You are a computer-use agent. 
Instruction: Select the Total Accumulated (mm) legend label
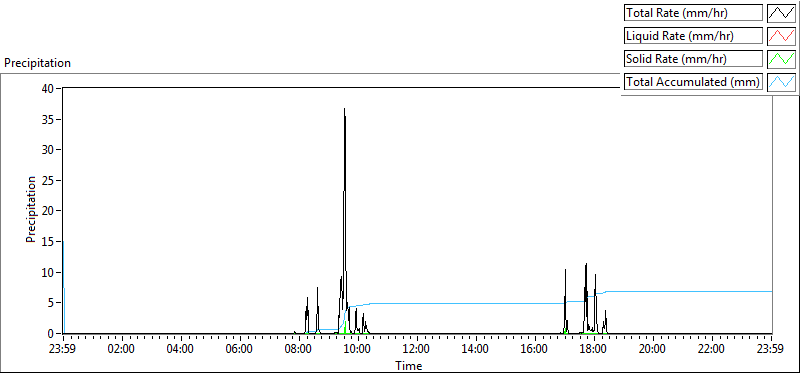693,82
